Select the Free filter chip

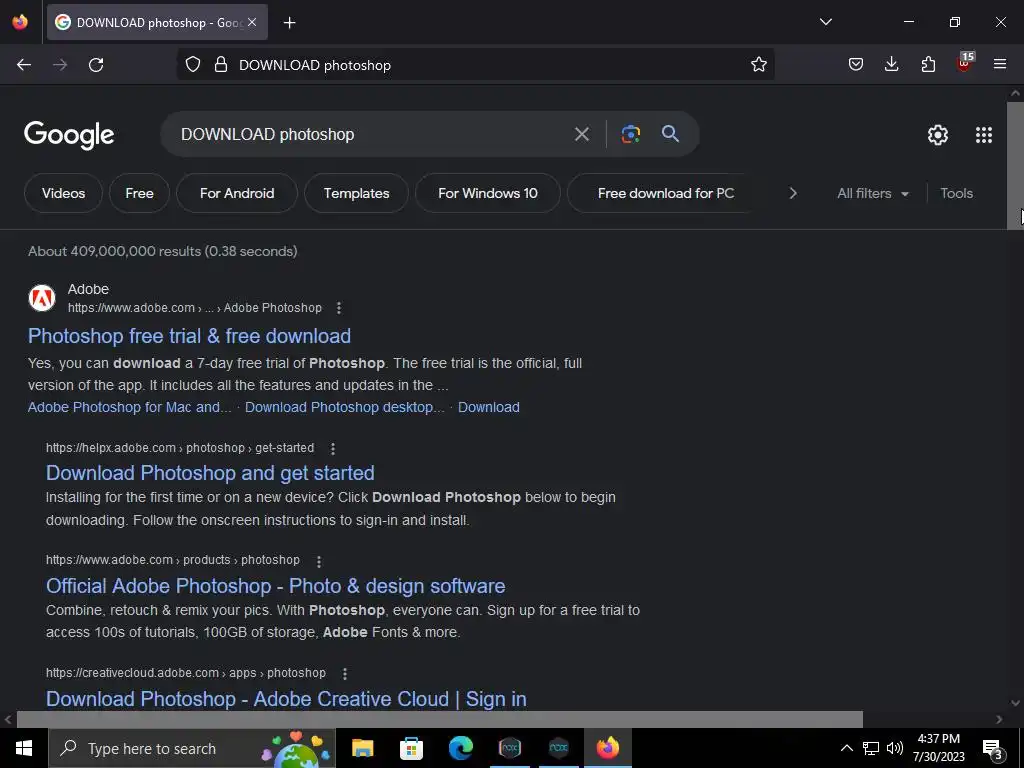(x=140, y=193)
